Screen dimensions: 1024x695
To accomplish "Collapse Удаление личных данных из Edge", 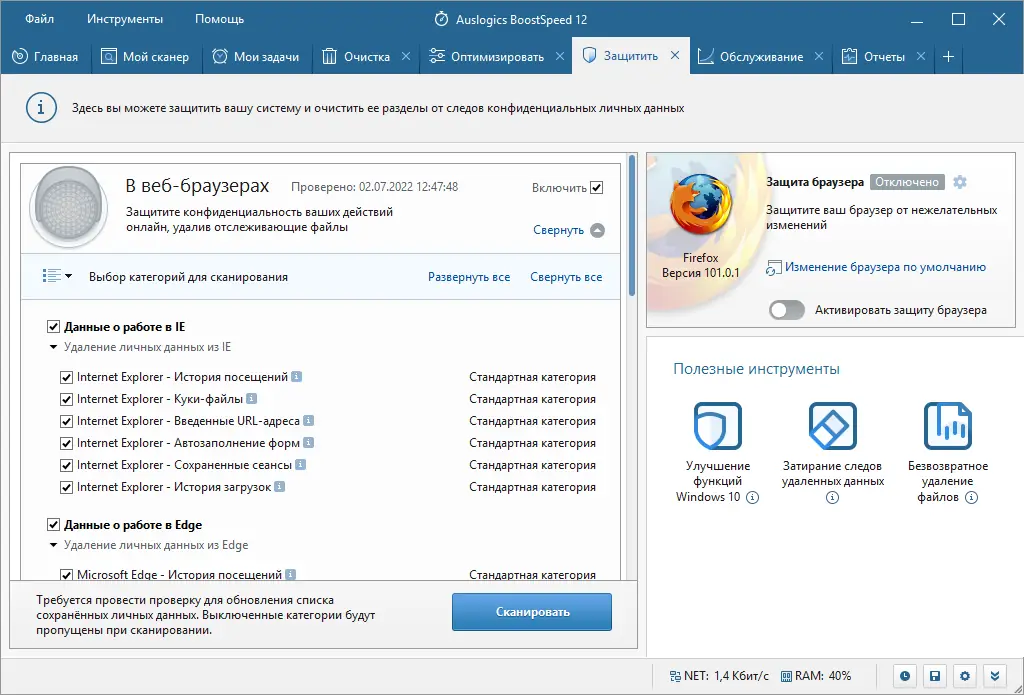I will coord(54,545).
